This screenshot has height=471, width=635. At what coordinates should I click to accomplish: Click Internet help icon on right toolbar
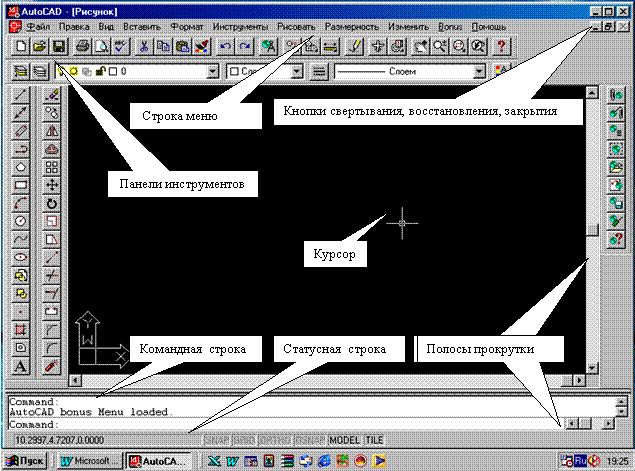coord(616,239)
